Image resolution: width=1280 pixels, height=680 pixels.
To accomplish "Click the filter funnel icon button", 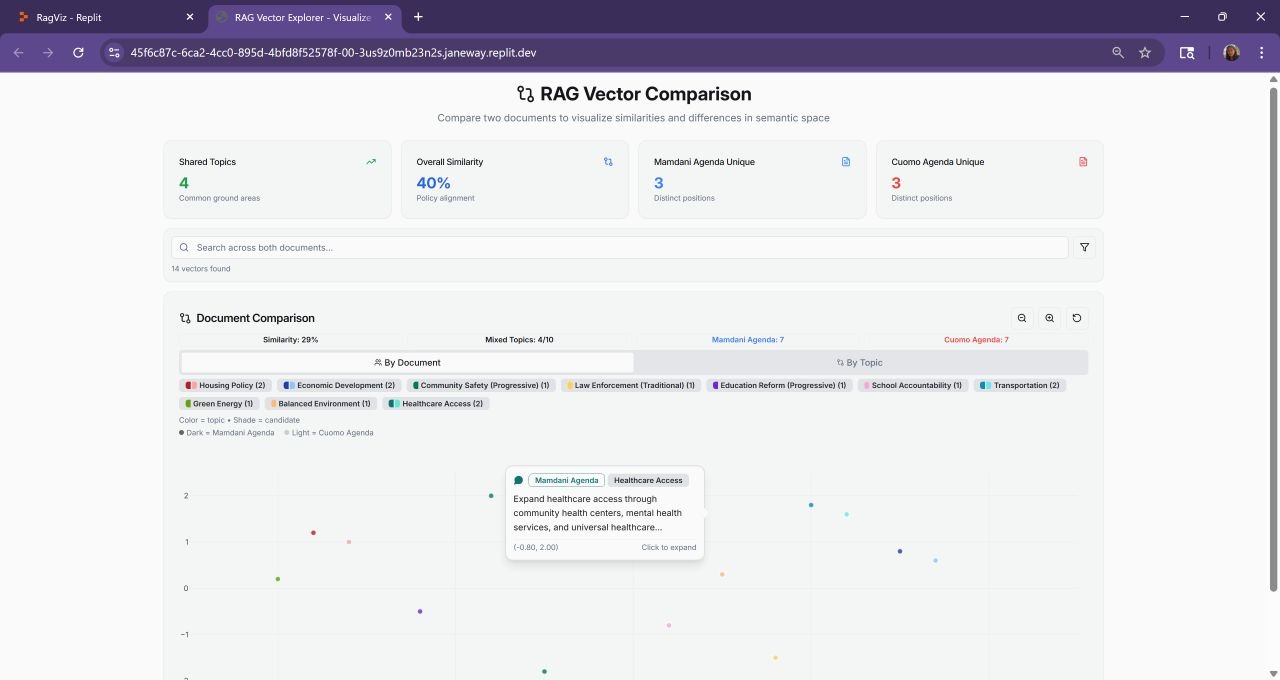I will click(1084, 247).
